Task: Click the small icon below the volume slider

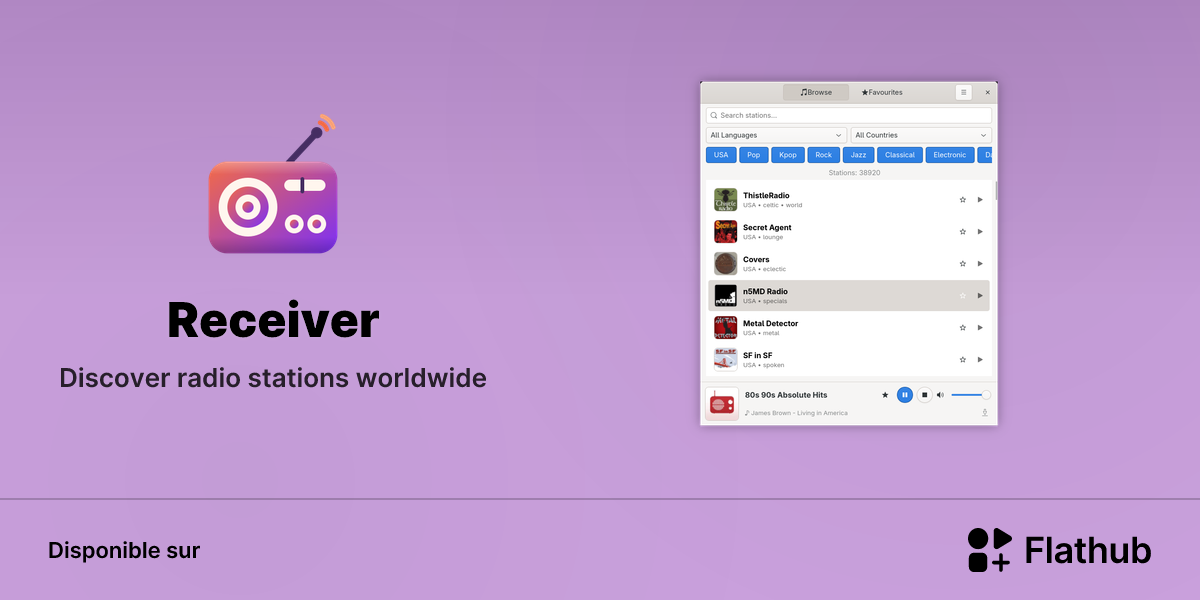Action: click(985, 412)
